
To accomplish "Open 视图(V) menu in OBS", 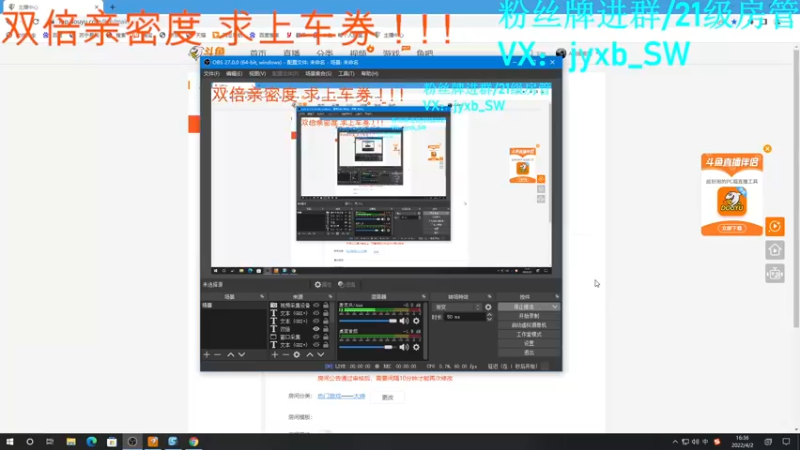I will pyautogui.click(x=257, y=74).
